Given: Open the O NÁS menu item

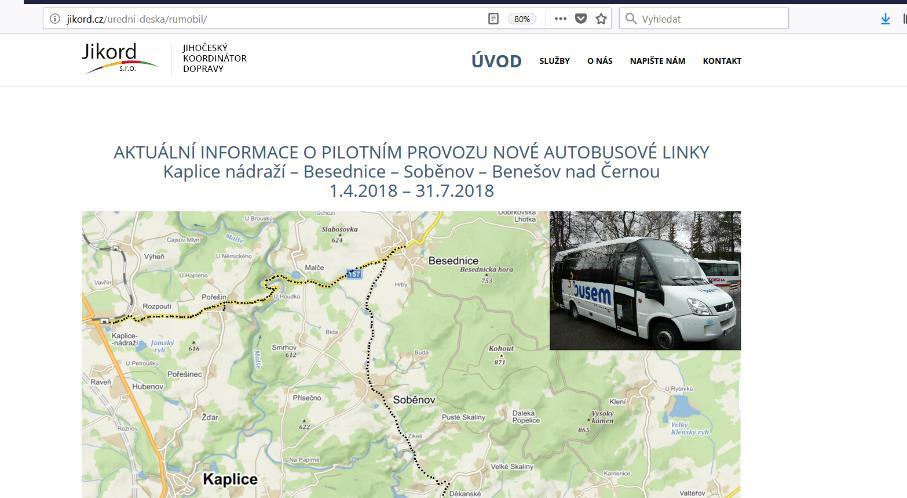Looking at the screenshot, I should (600, 61).
